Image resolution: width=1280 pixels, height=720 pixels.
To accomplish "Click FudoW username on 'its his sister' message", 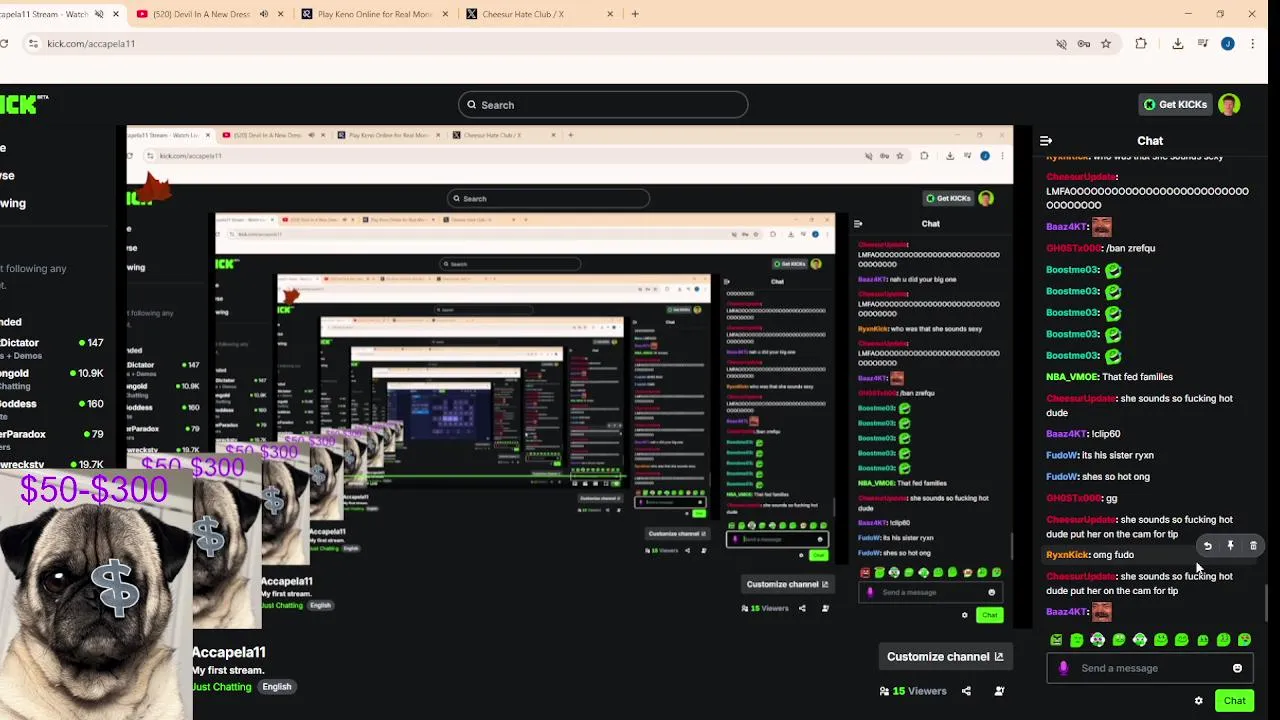I will click(x=1061, y=455).
